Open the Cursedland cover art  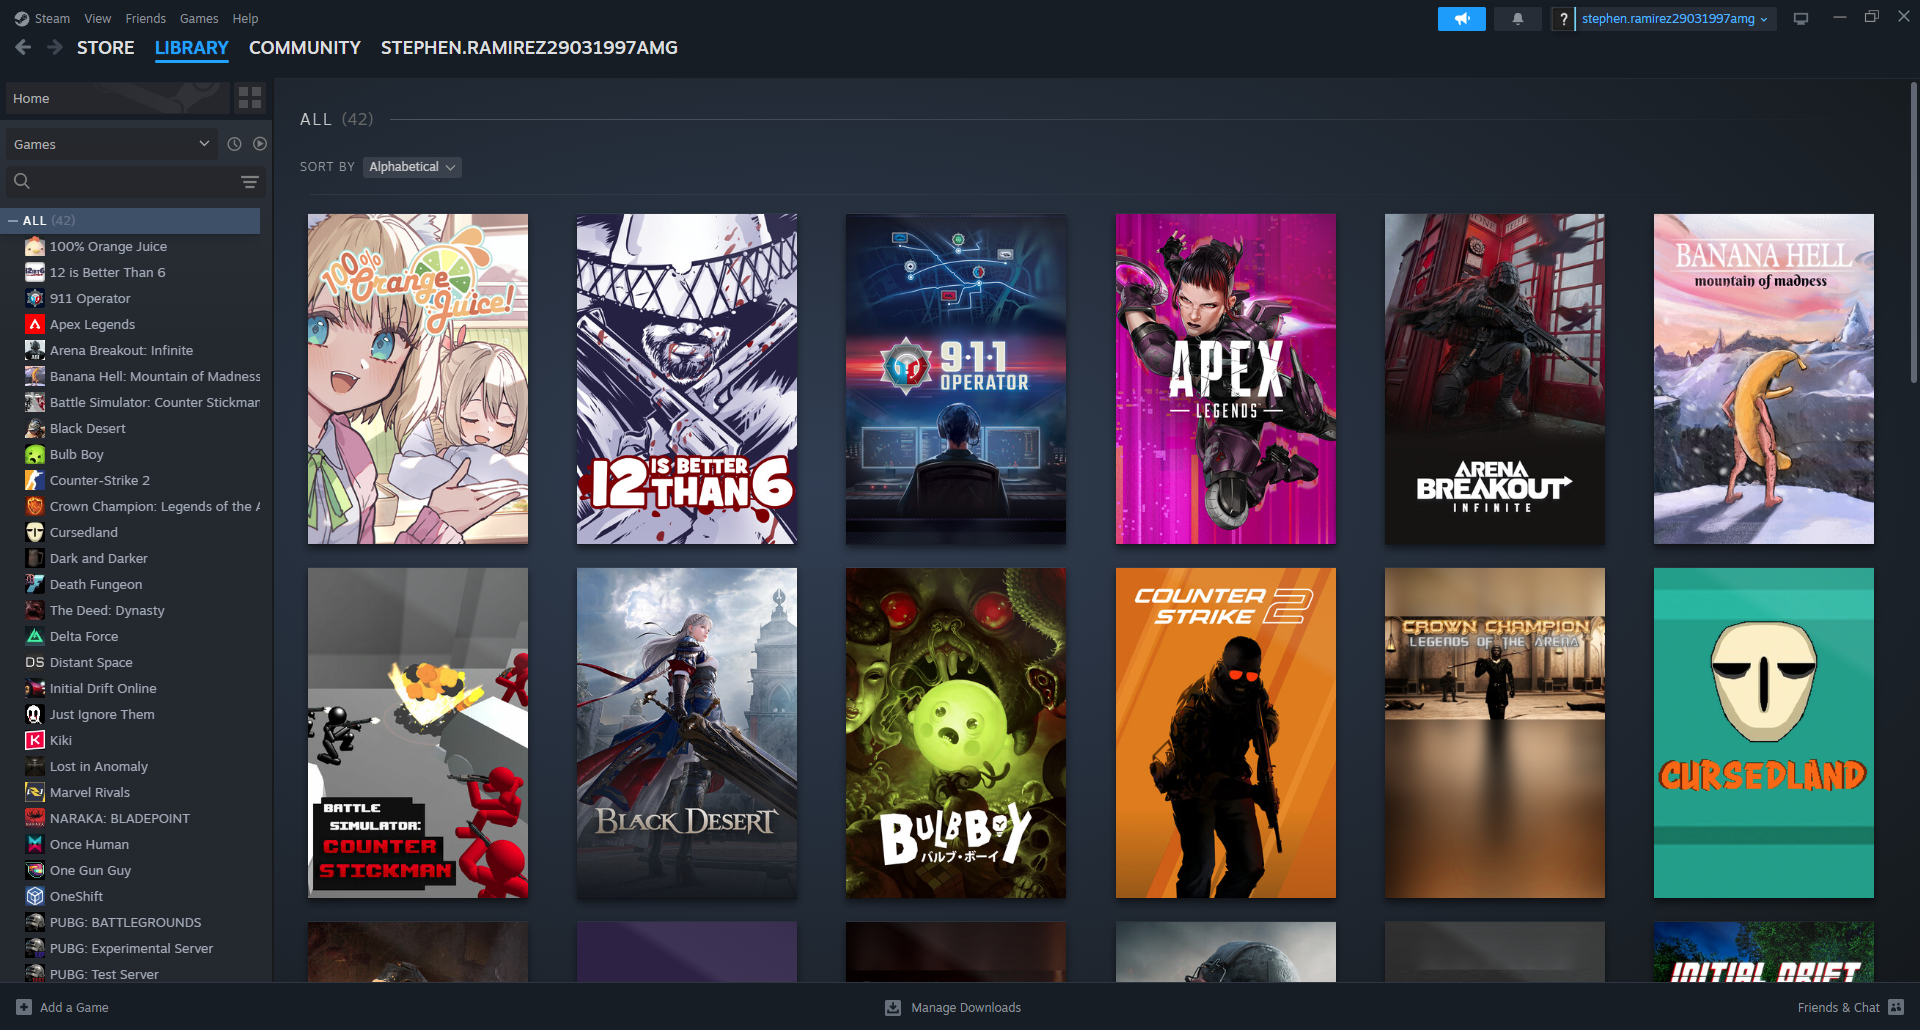click(x=1764, y=733)
